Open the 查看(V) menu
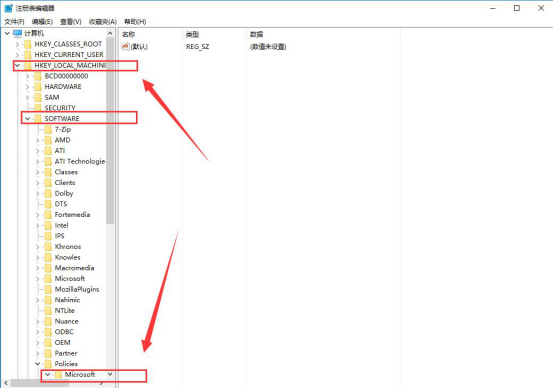 pyautogui.click(x=71, y=22)
